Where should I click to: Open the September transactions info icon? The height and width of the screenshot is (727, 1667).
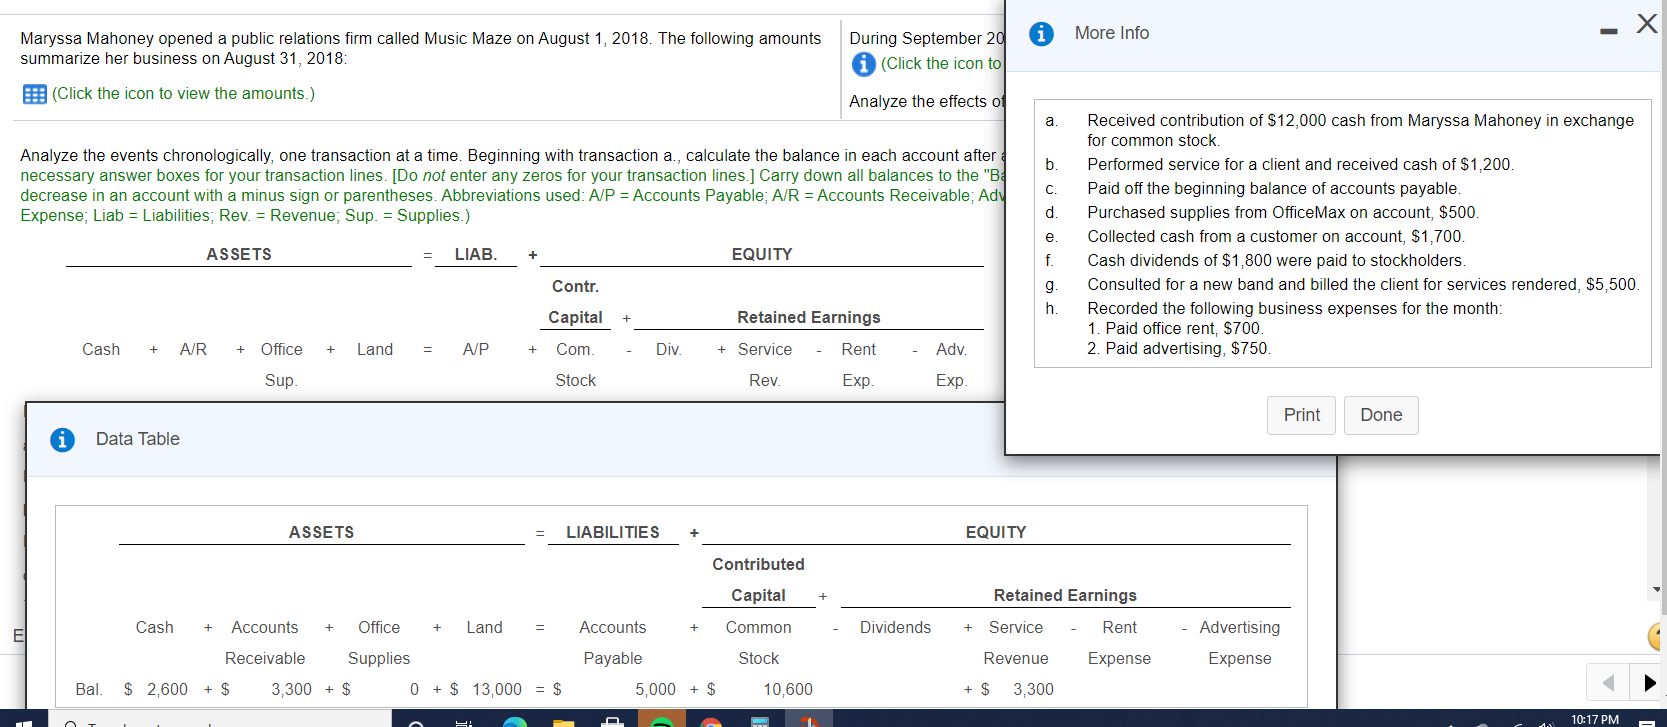click(x=863, y=64)
